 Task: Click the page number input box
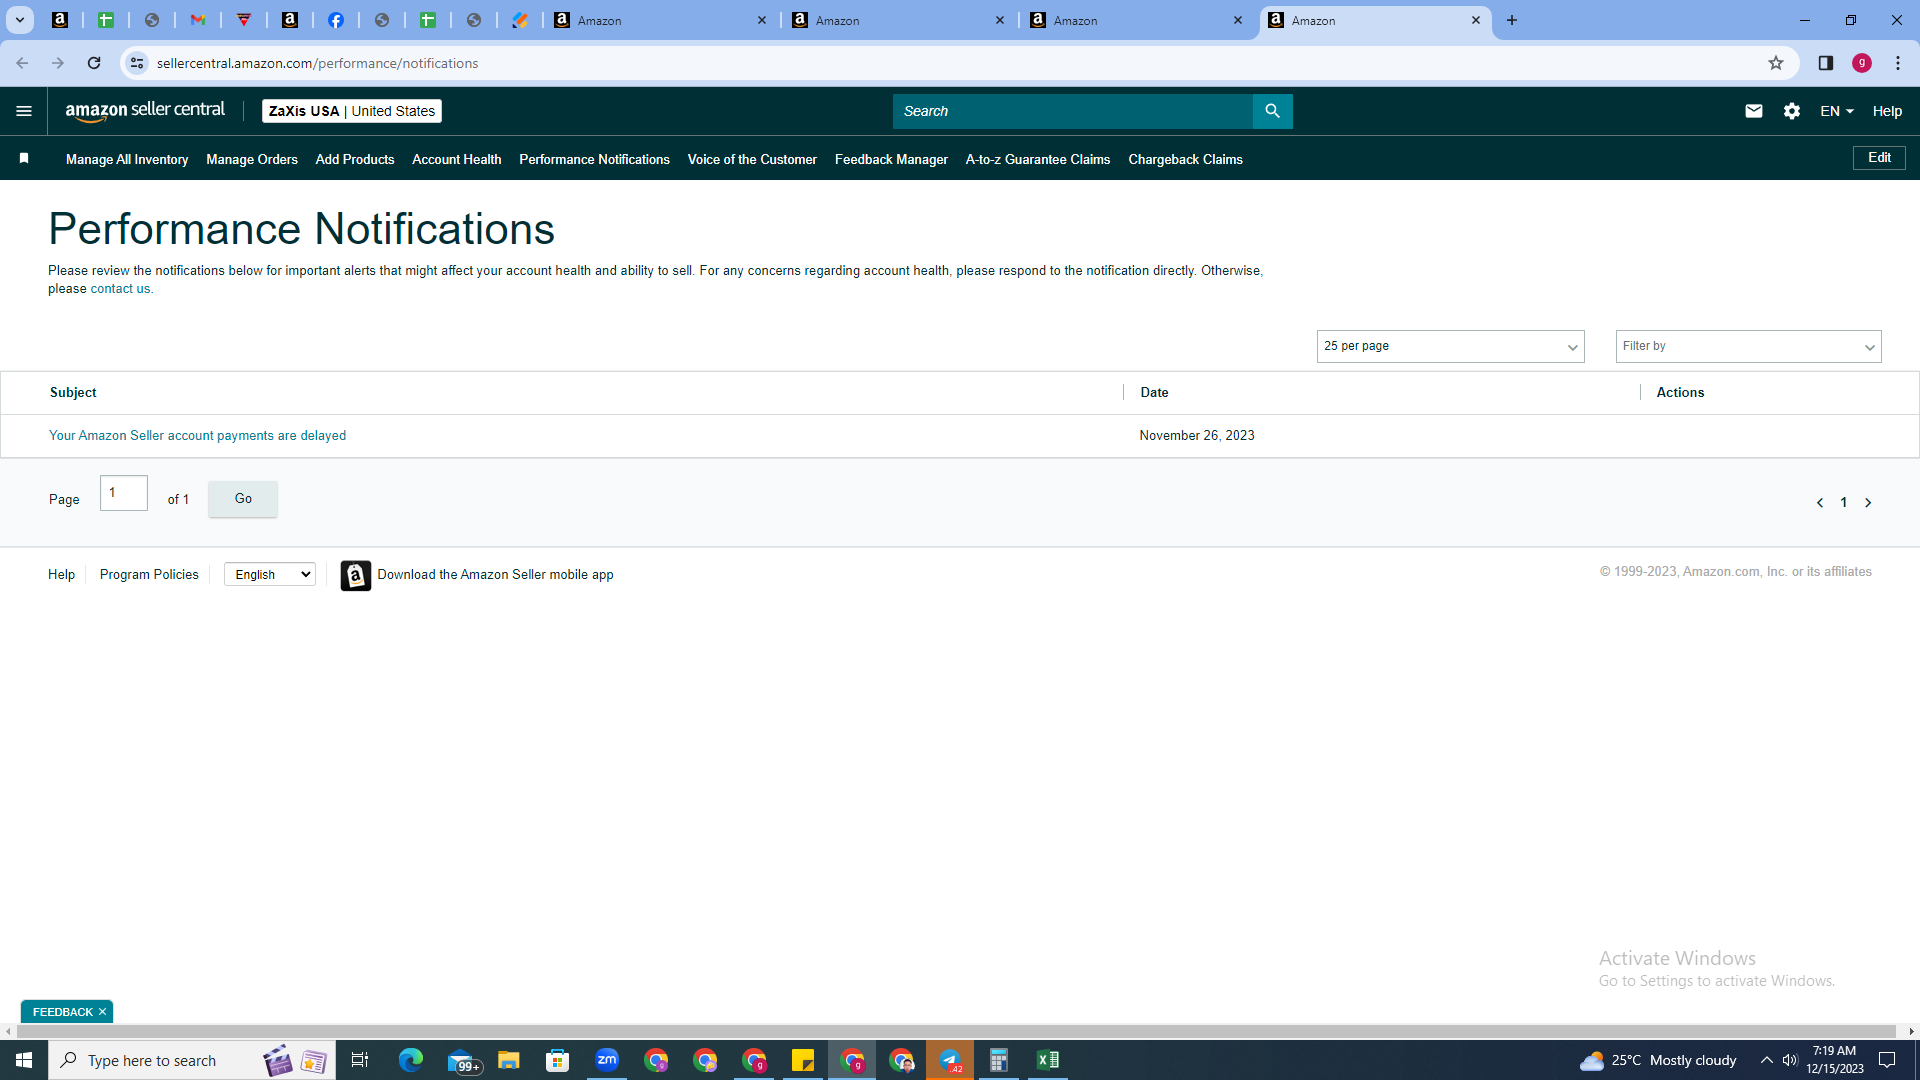[124, 493]
